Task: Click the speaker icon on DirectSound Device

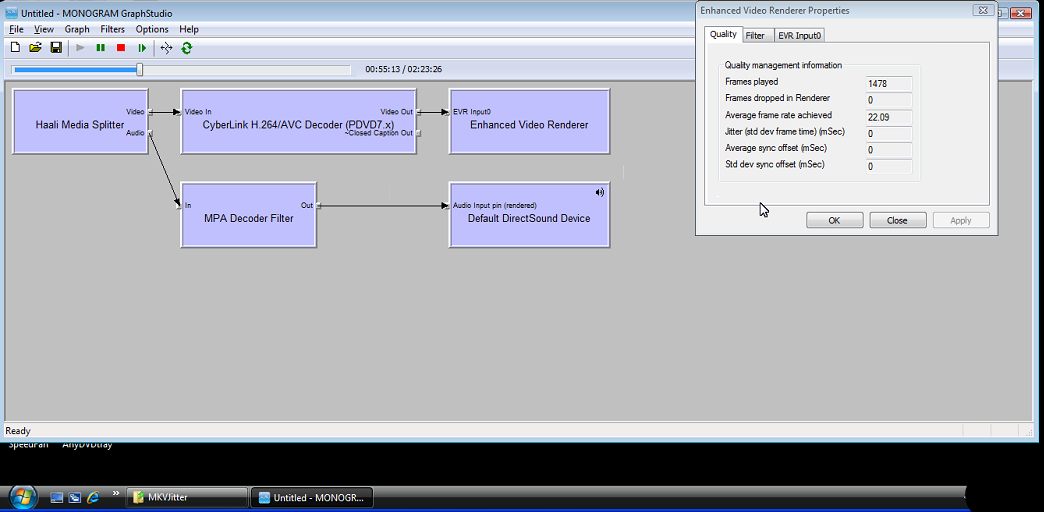Action: pyautogui.click(x=600, y=192)
